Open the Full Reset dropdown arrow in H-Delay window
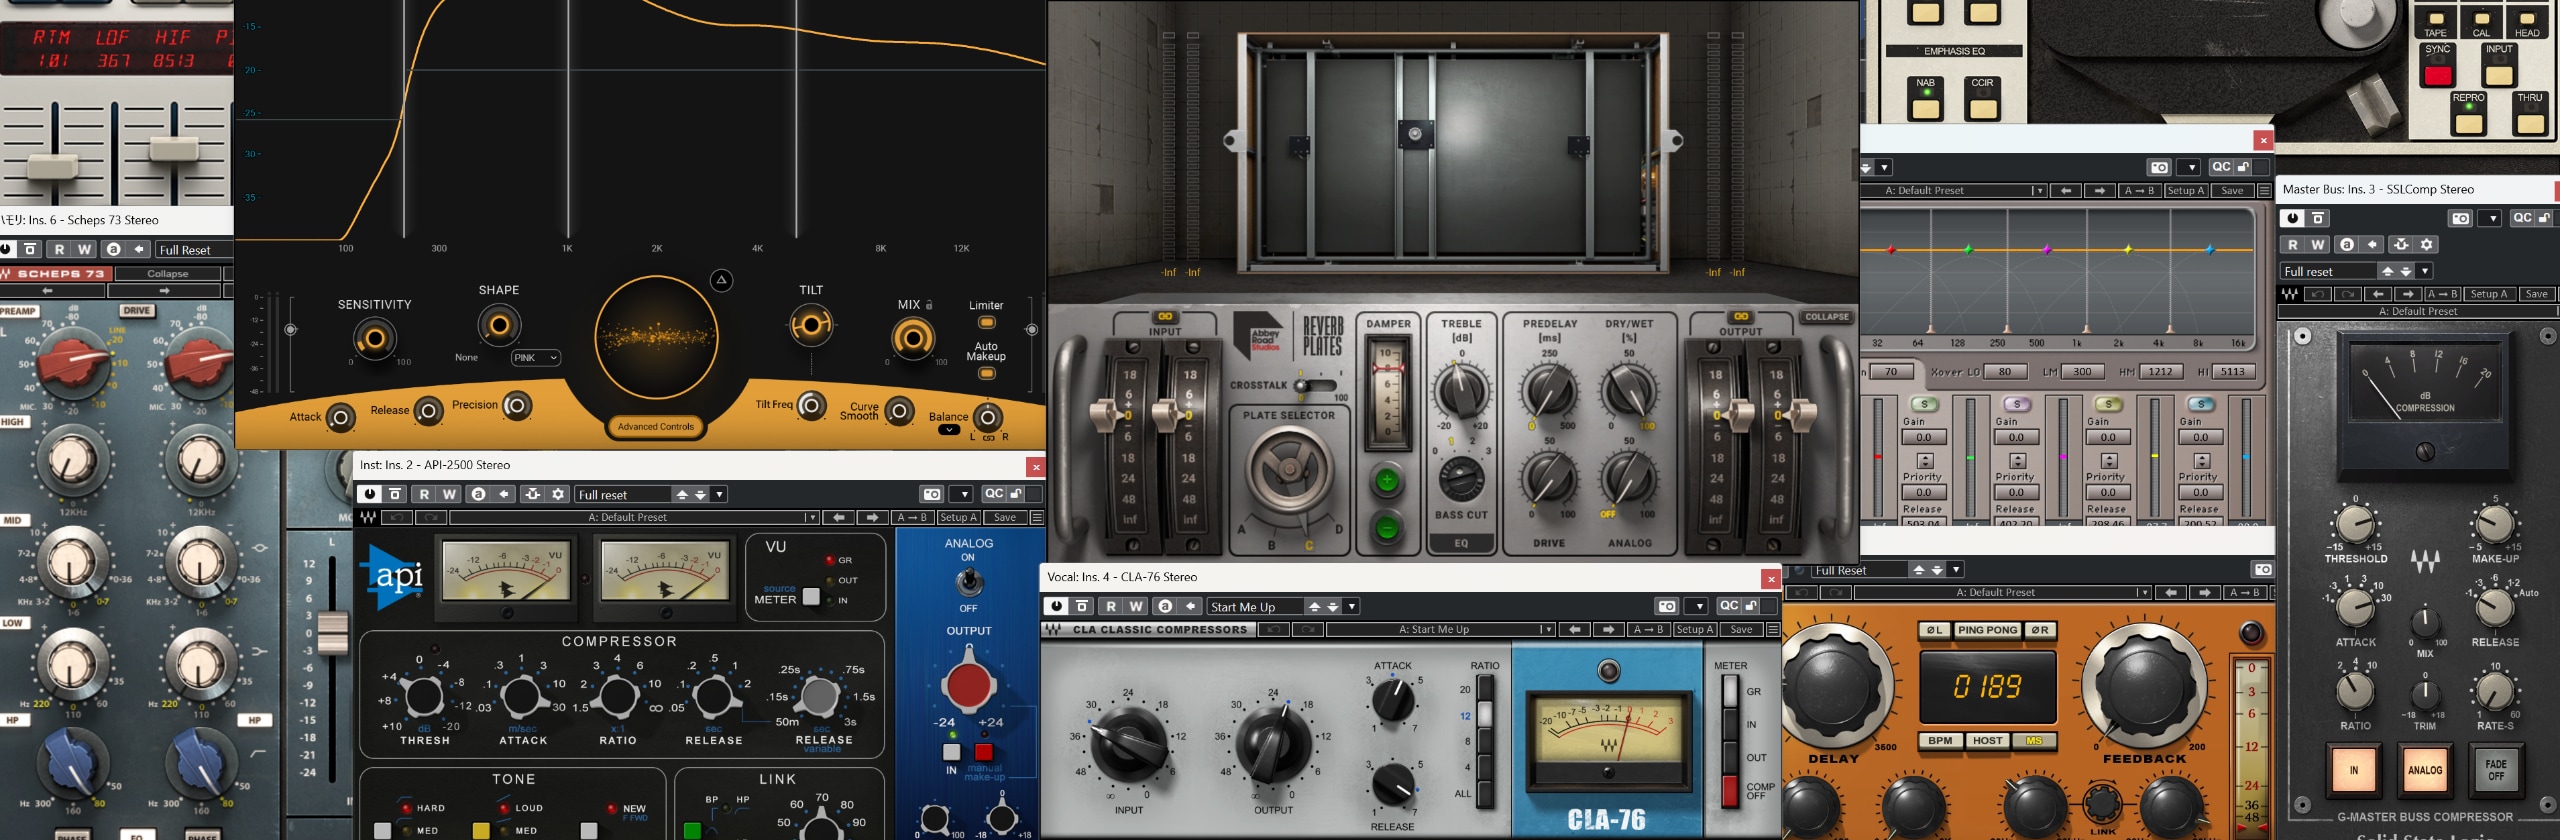The width and height of the screenshot is (2560, 840). coord(1956,570)
